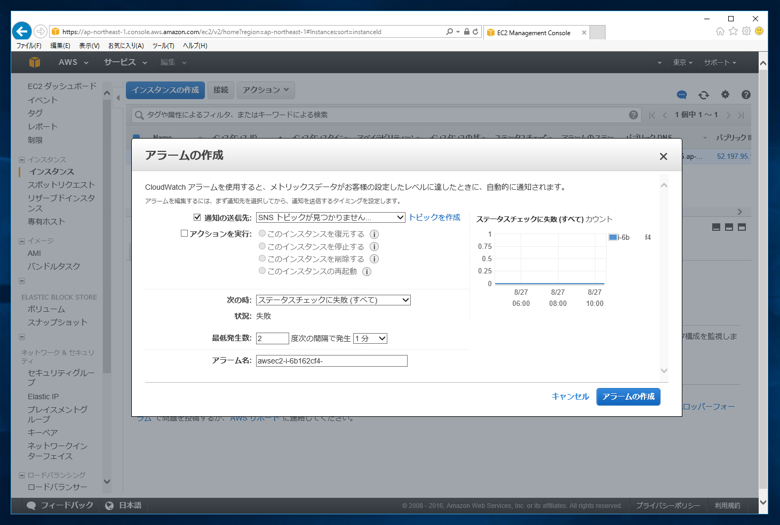The height and width of the screenshot is (525, 780).
Task: Select このインスタンスを復元する radio button
Action: pyautogui.click(x=262, y=233)
